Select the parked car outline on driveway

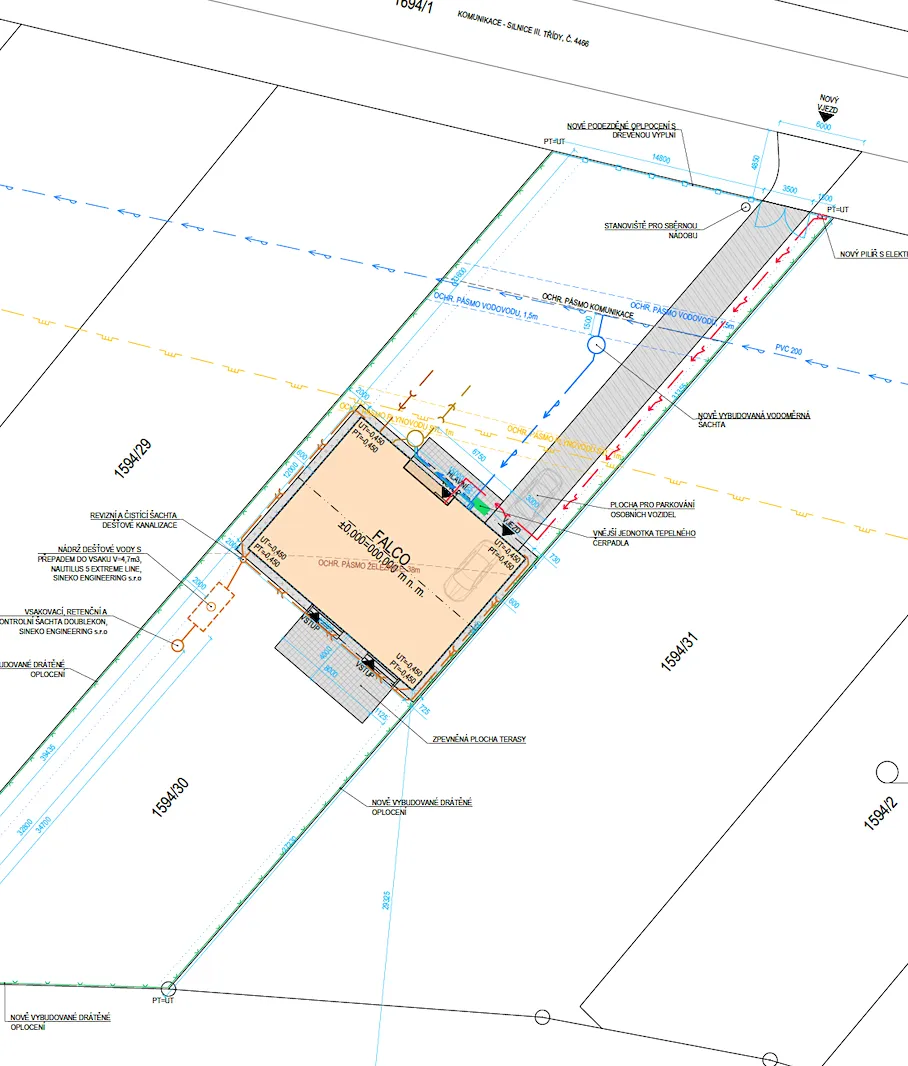[x=546, y=487]
